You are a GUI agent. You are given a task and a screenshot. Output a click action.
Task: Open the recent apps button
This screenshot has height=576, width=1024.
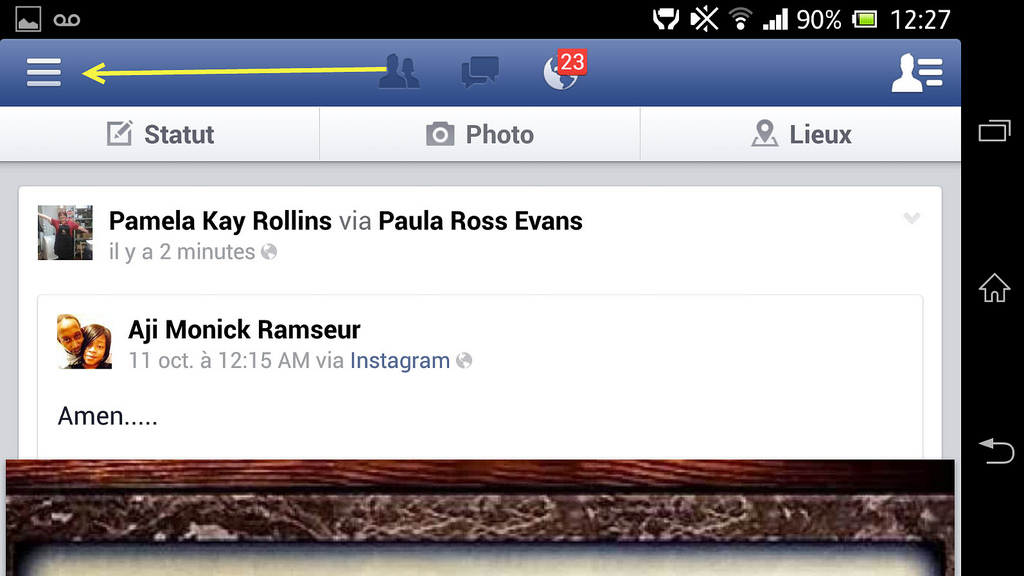(994, 131)
